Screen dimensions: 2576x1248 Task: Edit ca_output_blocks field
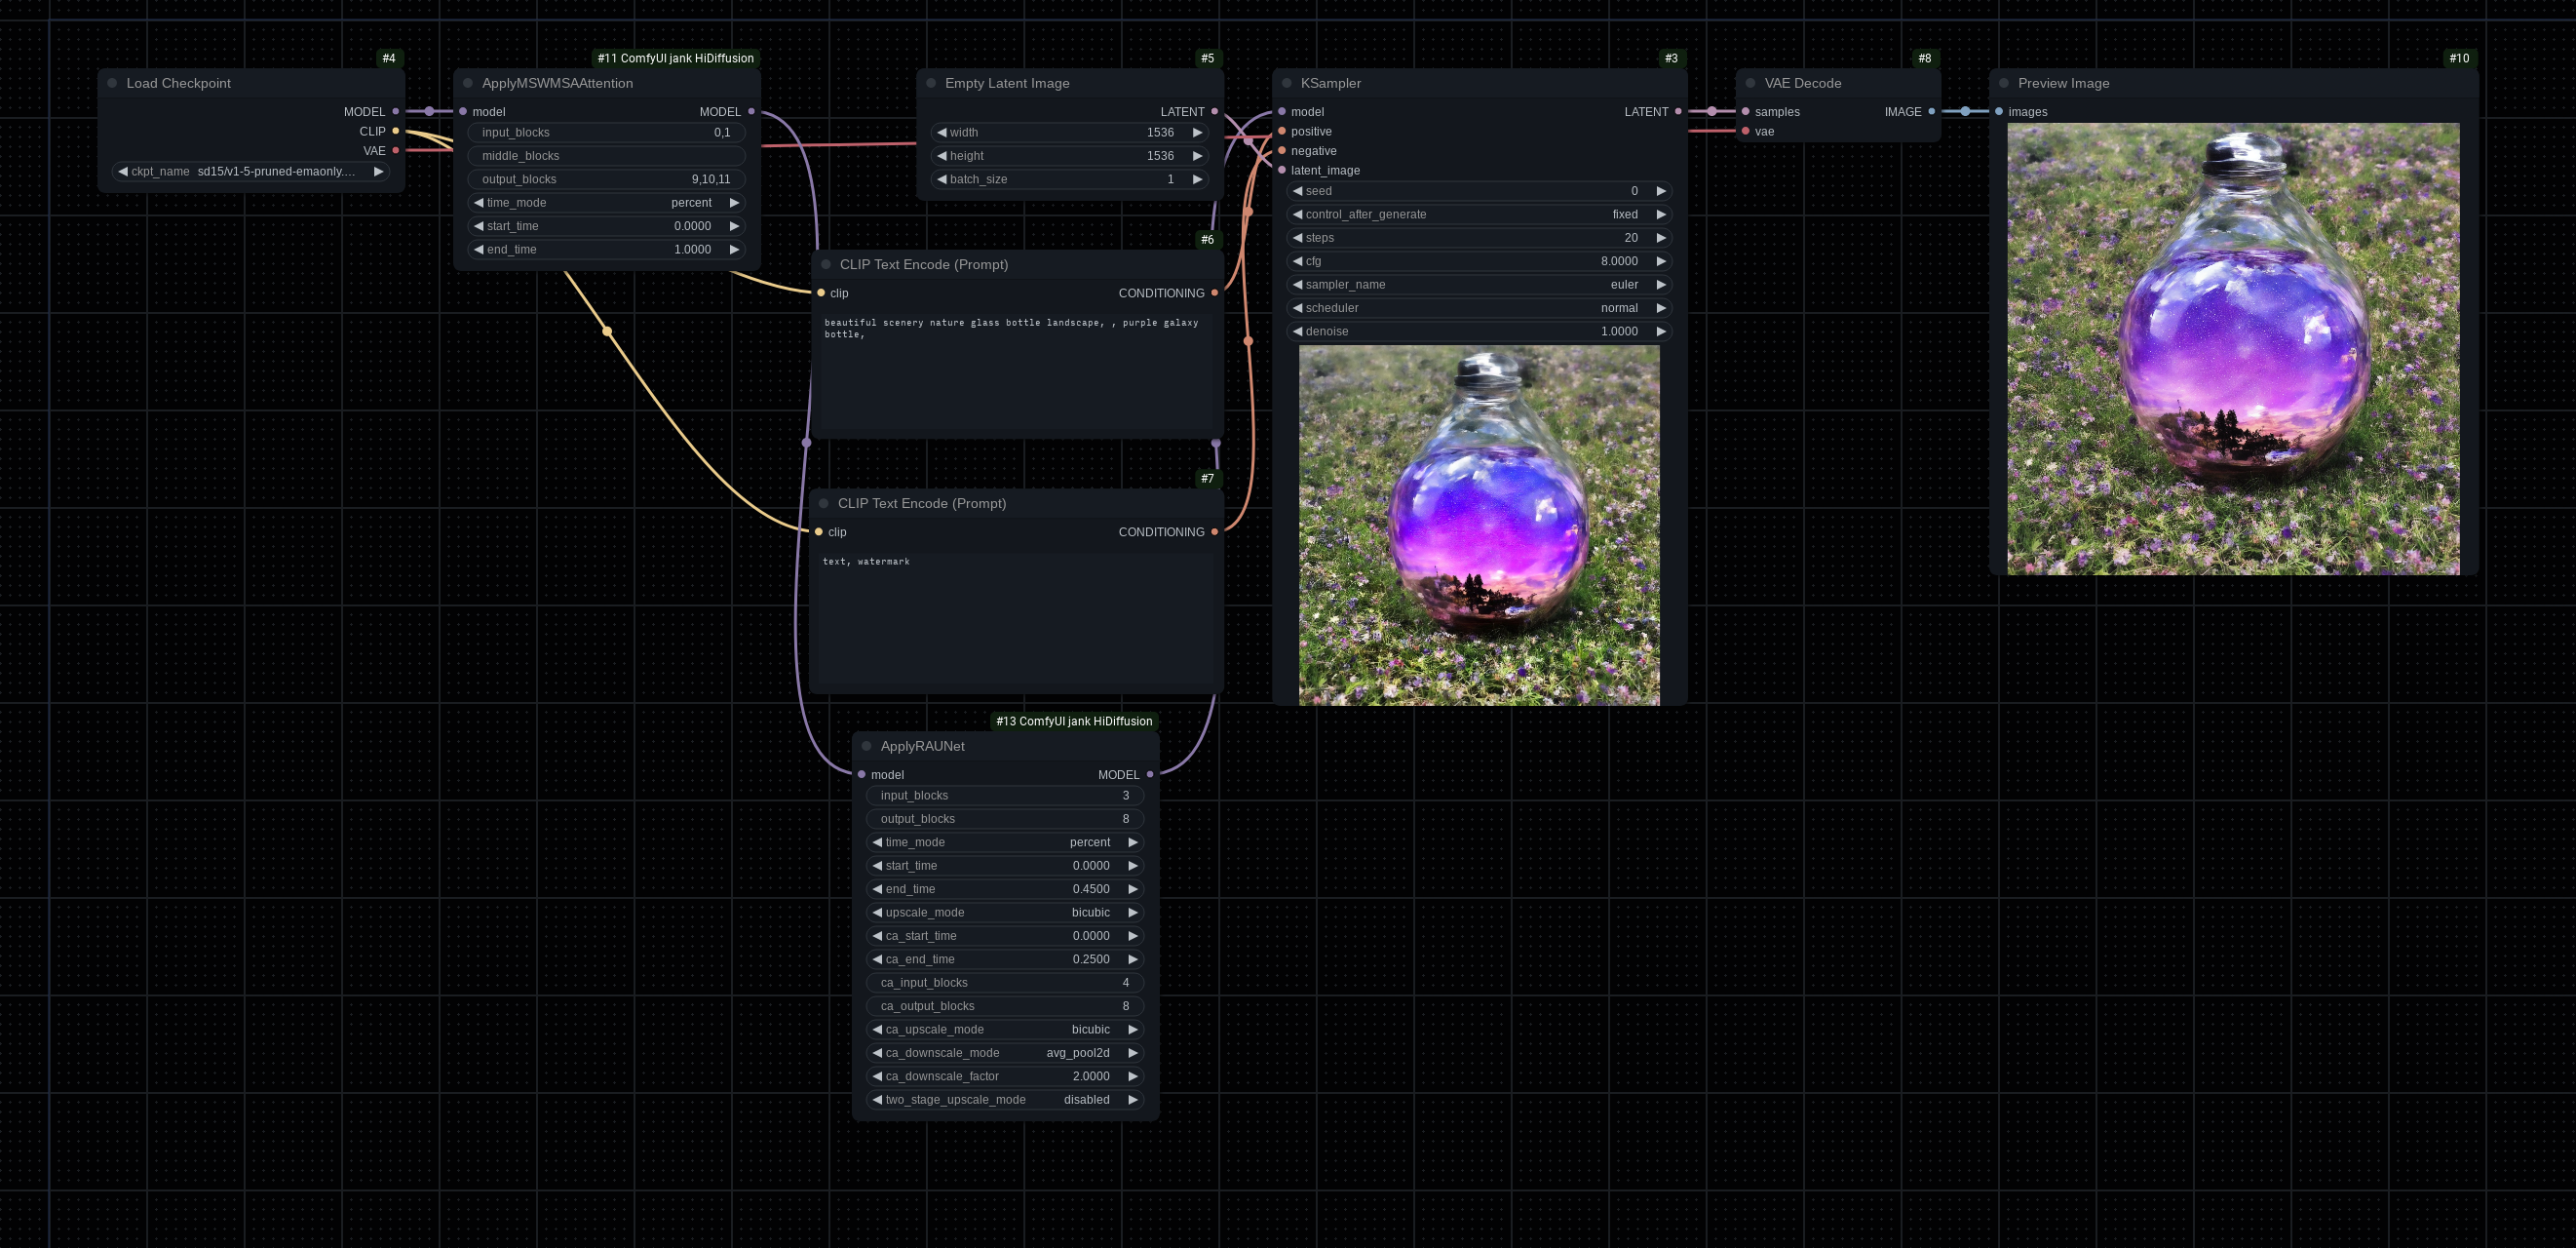(1005, 1006)
